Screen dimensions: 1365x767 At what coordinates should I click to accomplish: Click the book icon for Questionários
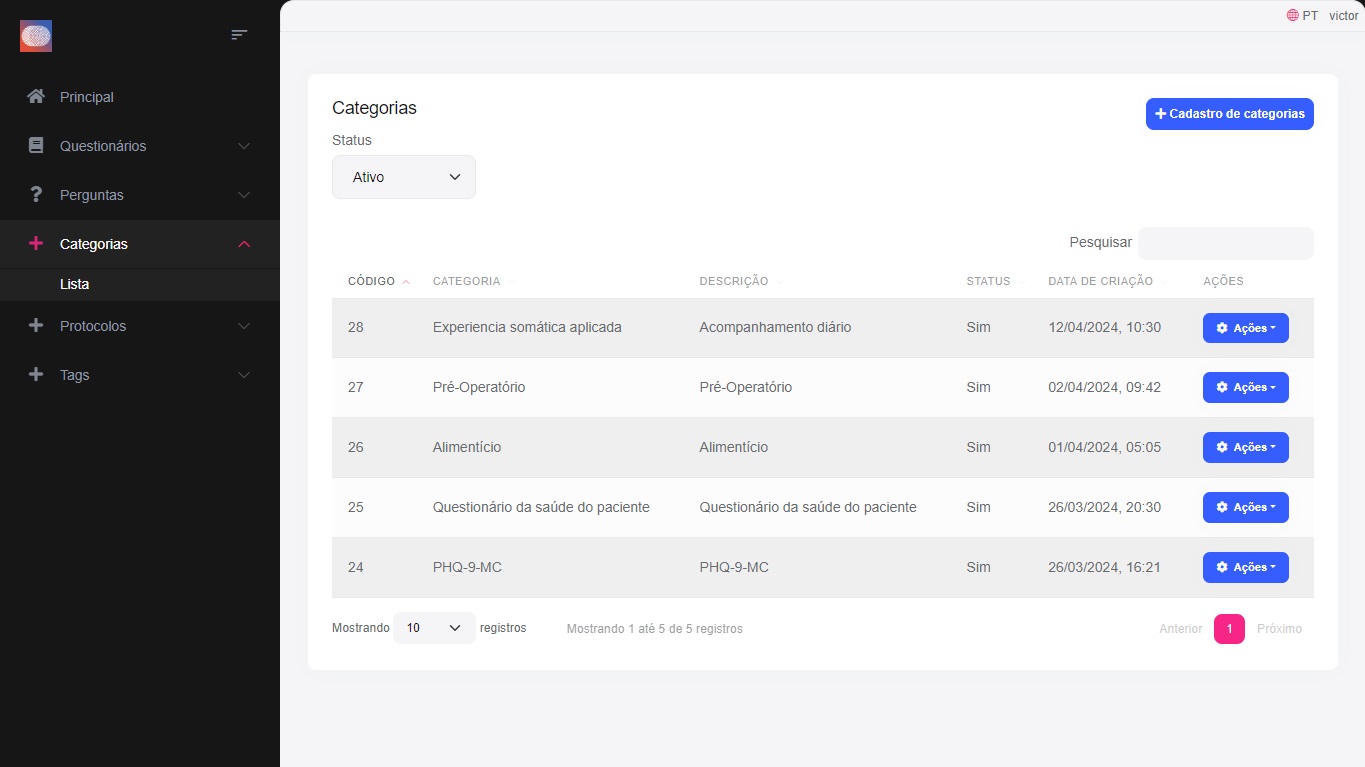pos(35,145)
